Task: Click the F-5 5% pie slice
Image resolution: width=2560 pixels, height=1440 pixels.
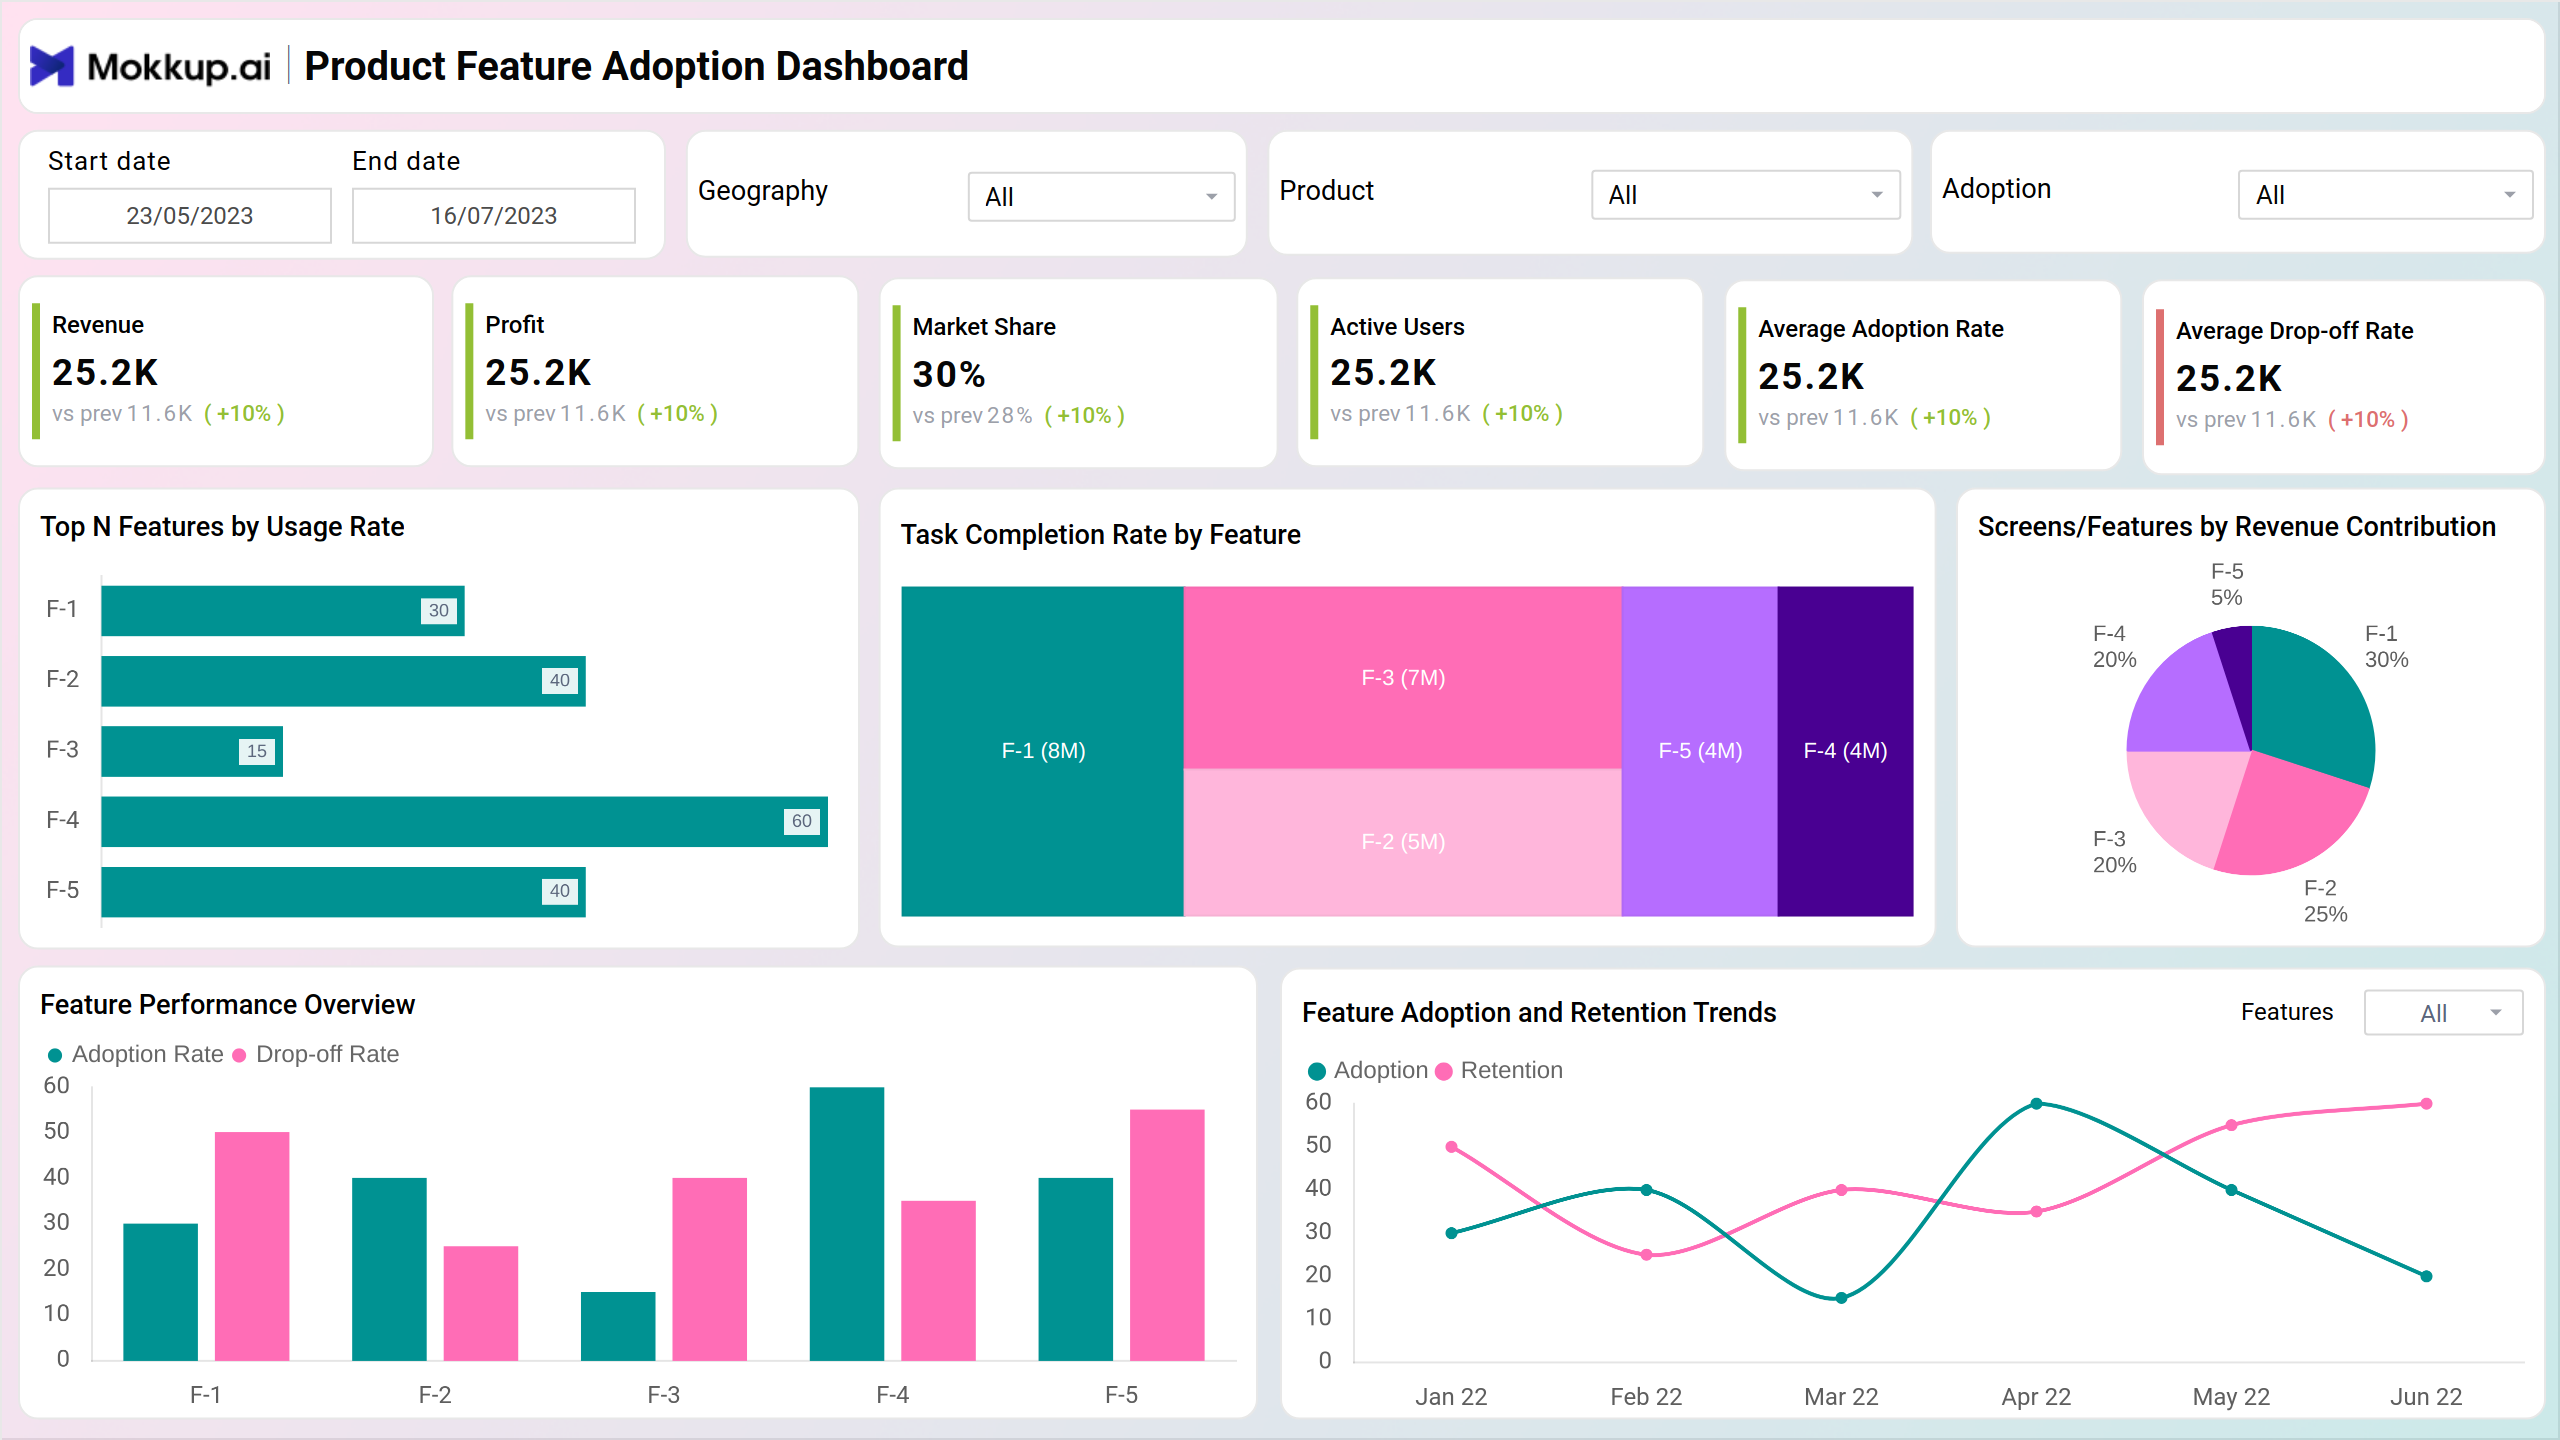Action: [2238, 672]
